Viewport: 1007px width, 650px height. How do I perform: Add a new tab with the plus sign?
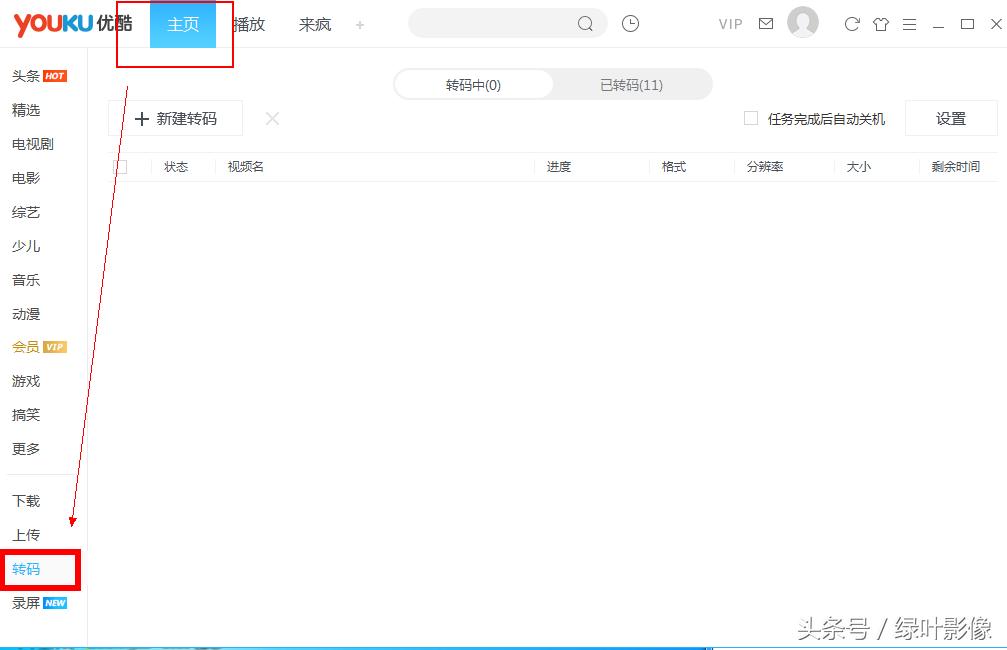coord(360,24)
